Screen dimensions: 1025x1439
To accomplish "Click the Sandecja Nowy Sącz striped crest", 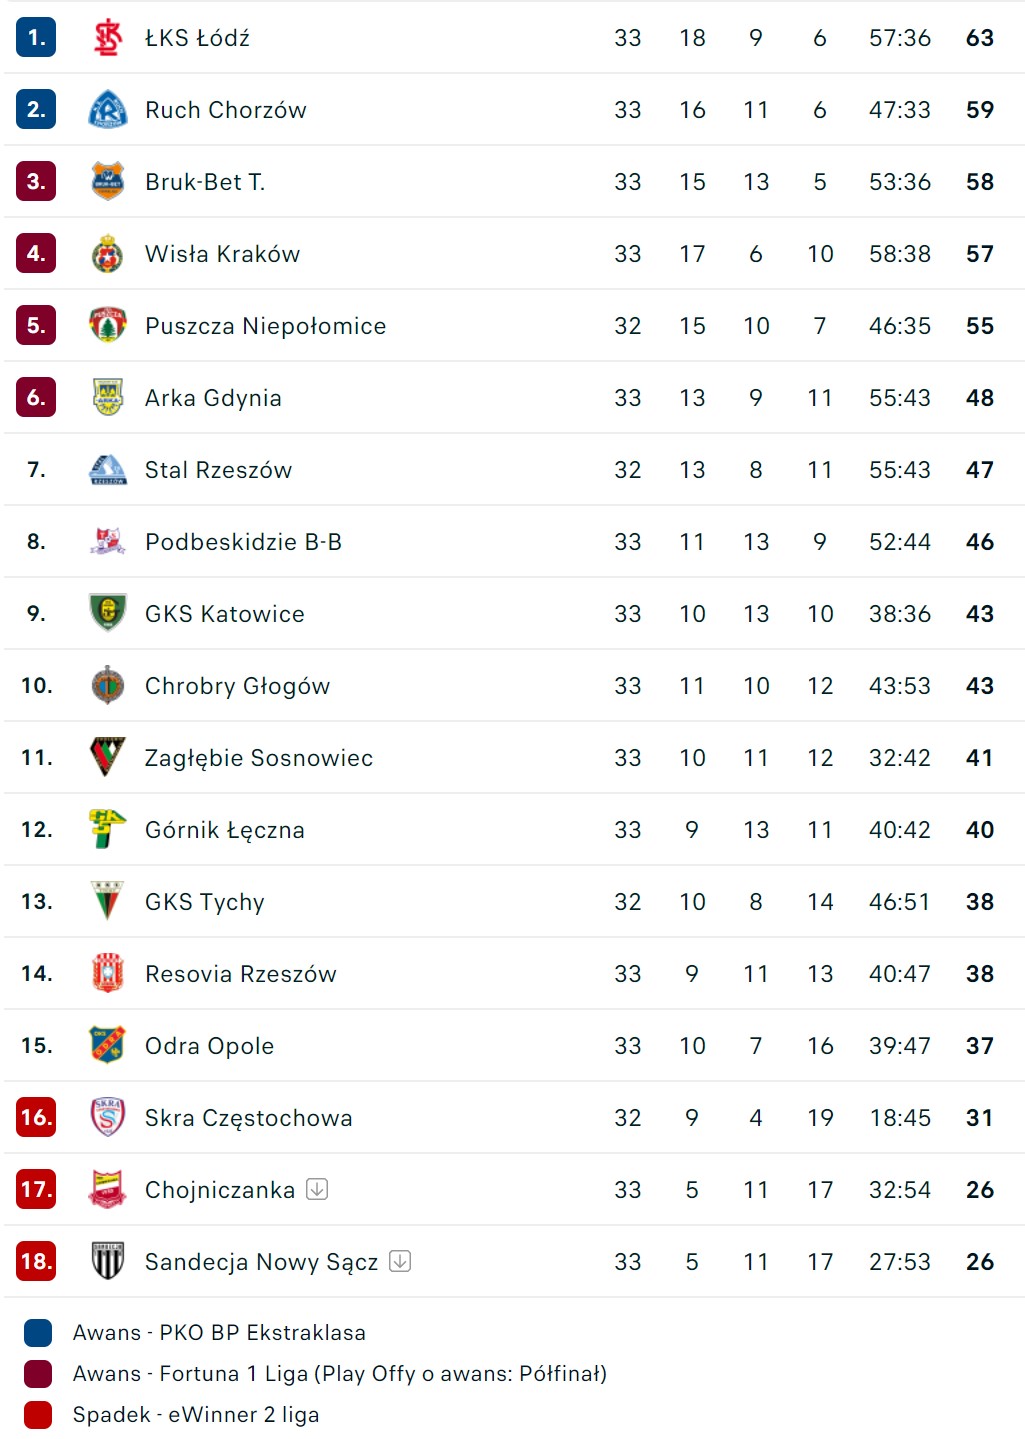I will (107, 1261).
